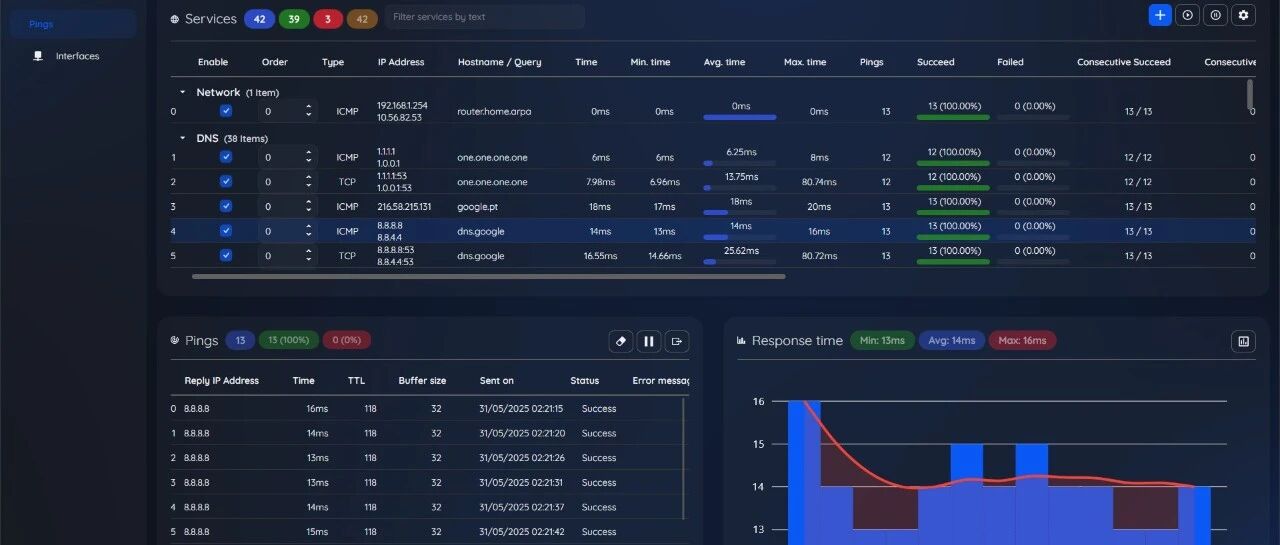Export the pings list with the export icon
Screen dimensions: 1280x545
(x=677, y=341)
